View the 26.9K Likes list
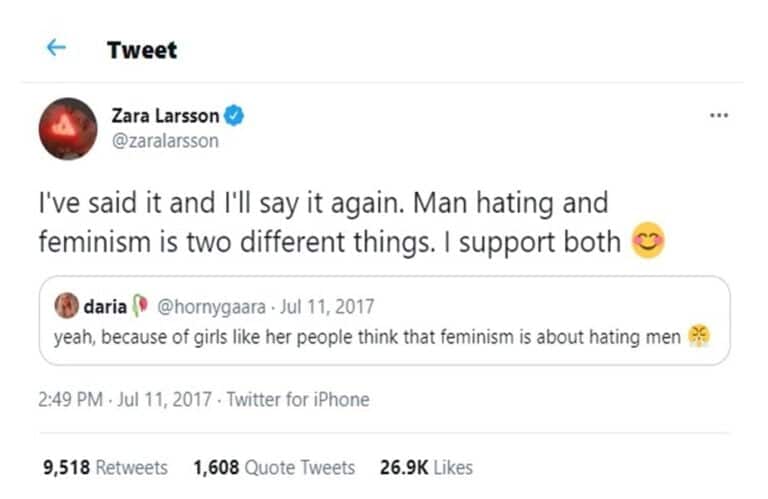Image resolution: width=768 pixels, height=499 pixels. pos(426,467)
